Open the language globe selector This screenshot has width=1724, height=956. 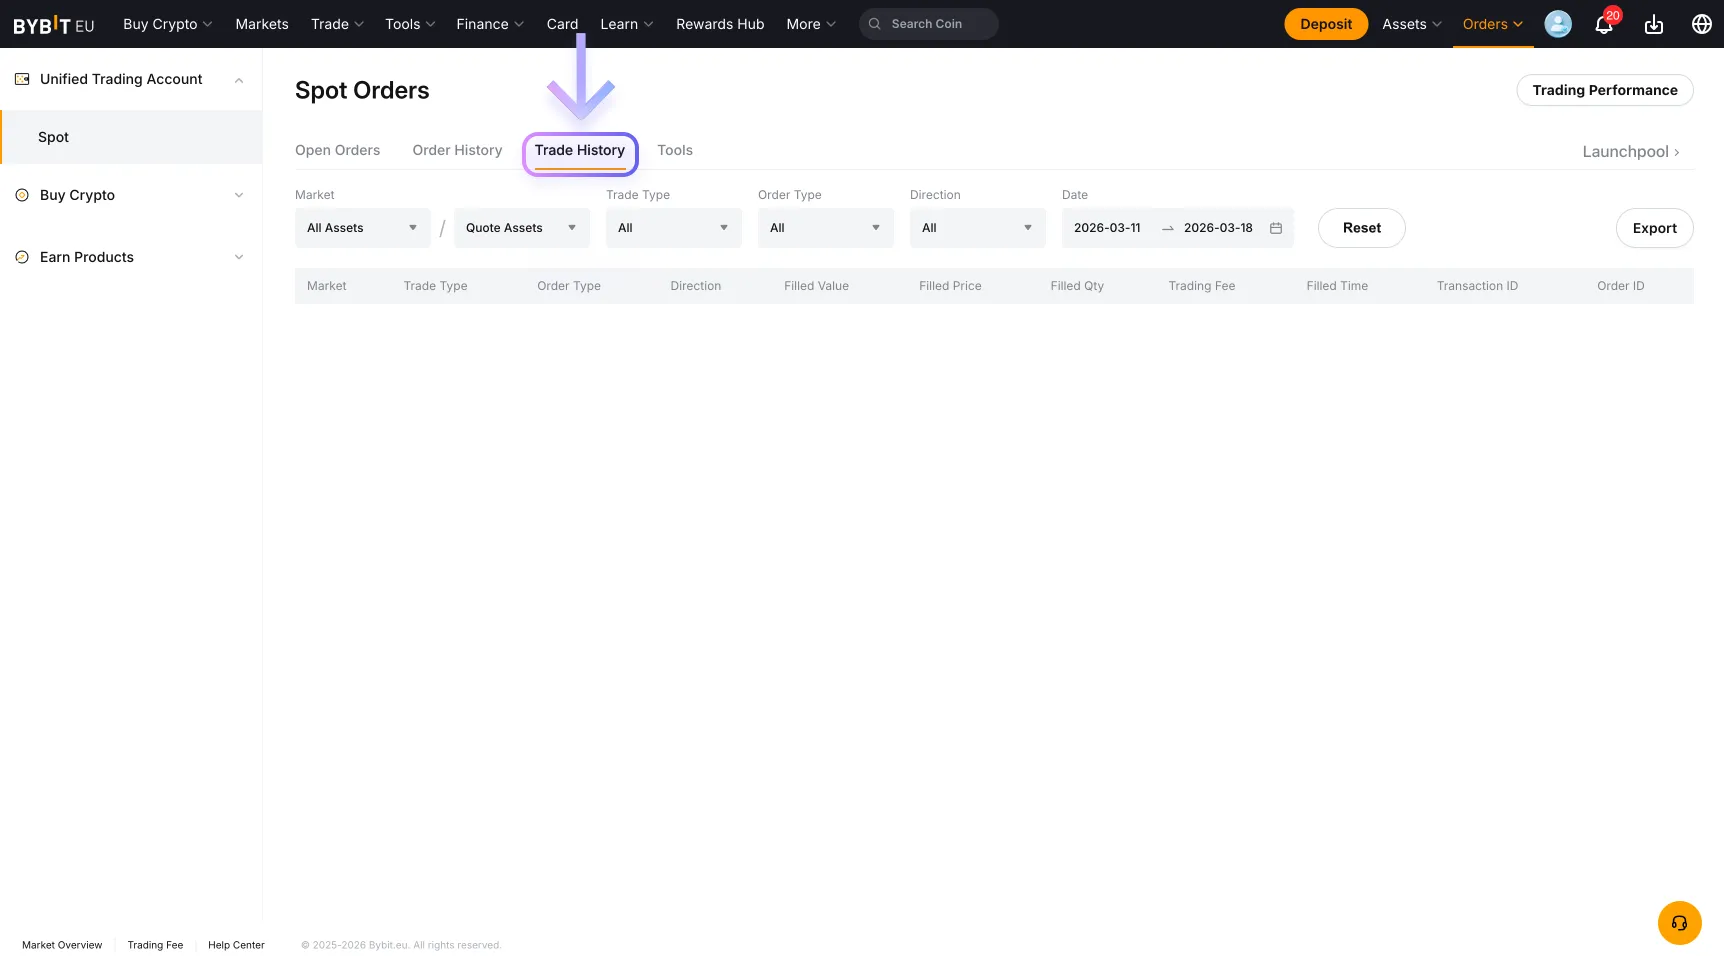tap(1701, 24)
